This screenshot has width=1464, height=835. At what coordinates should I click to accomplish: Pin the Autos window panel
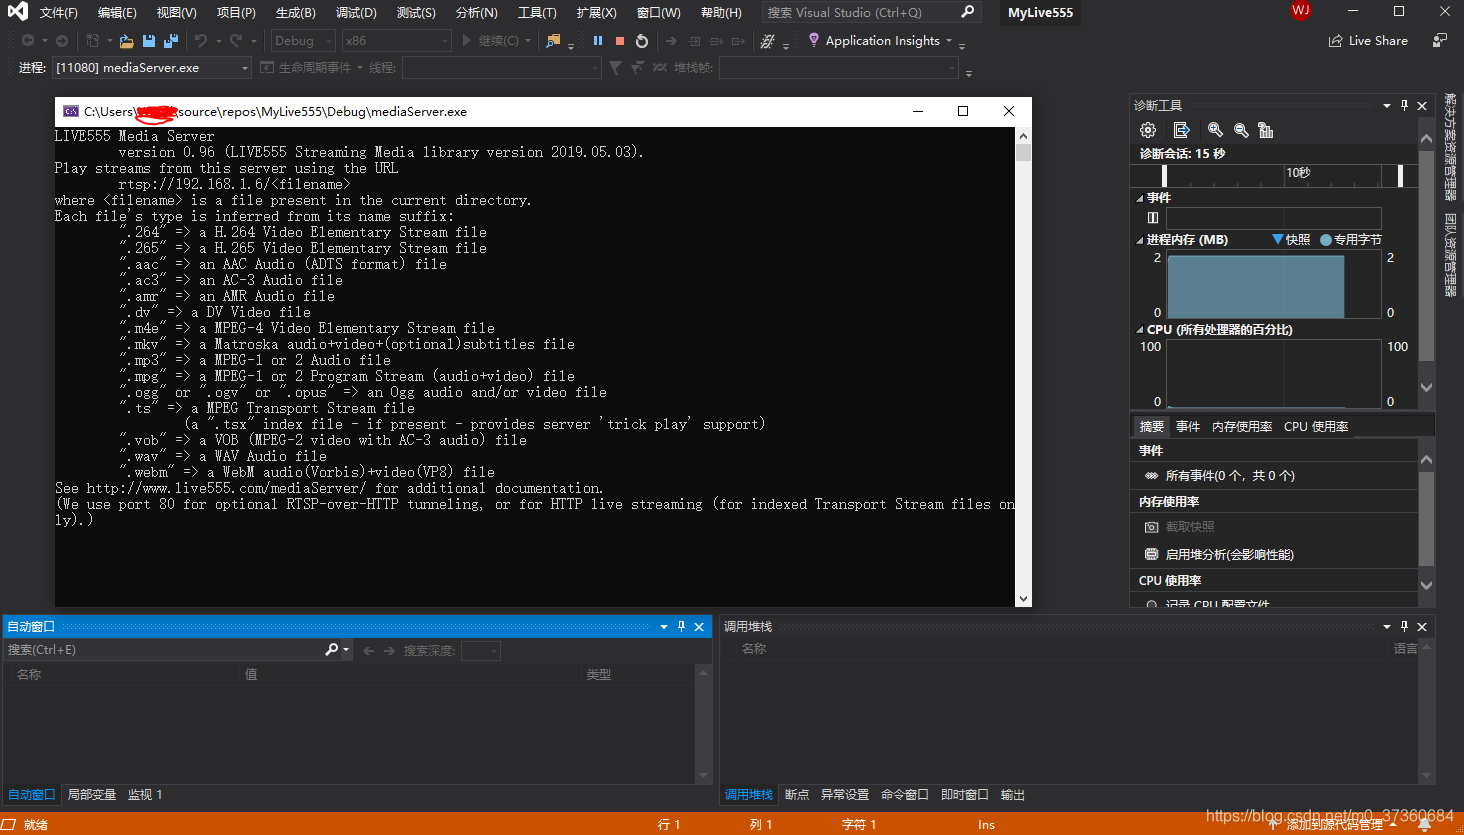(x=681, y=626)
